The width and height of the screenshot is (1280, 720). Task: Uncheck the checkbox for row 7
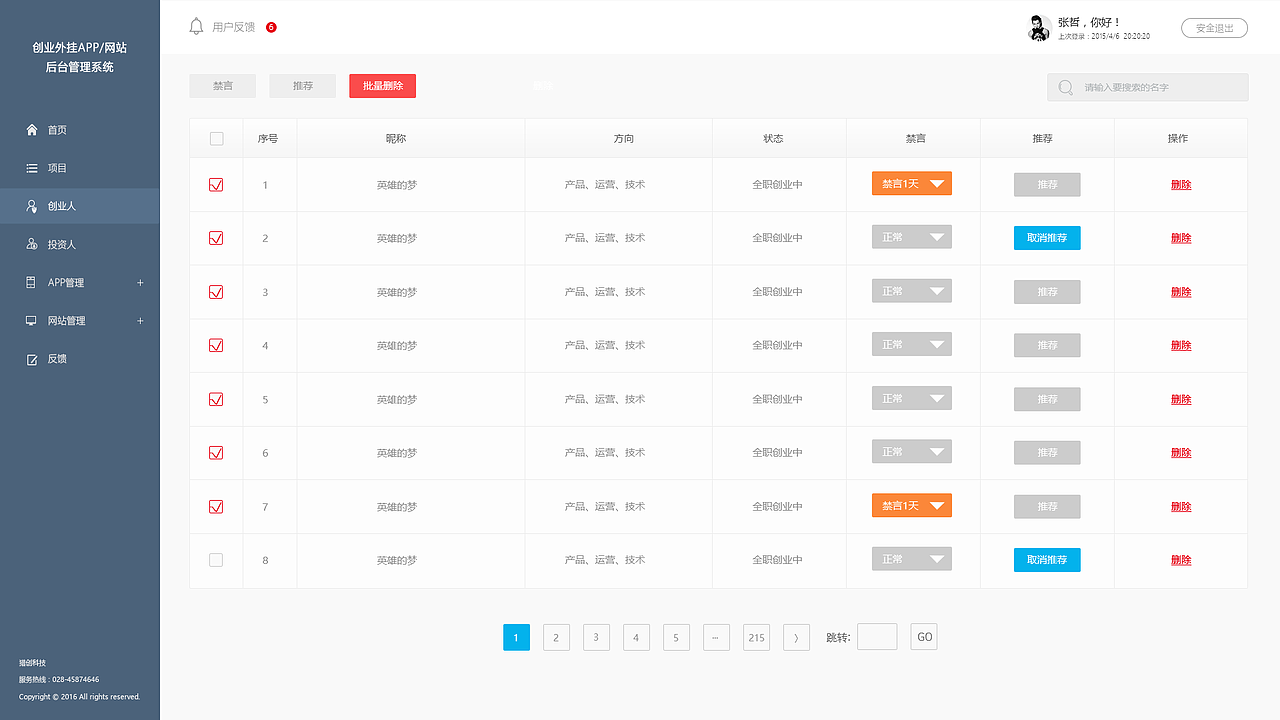pos(216,507)
